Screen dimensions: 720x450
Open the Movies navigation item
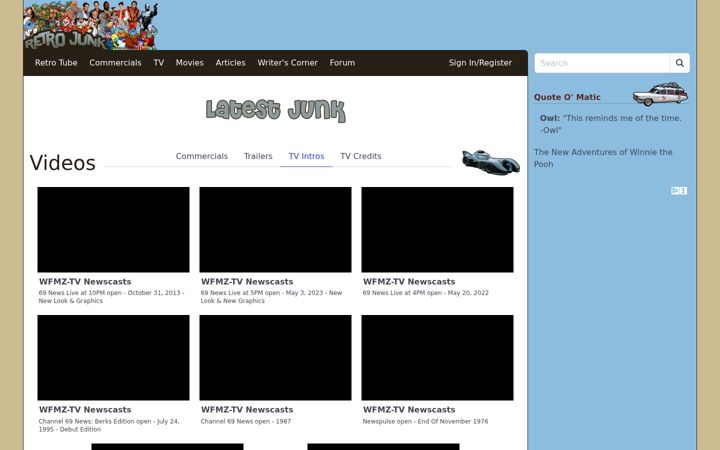coord(190,63)
